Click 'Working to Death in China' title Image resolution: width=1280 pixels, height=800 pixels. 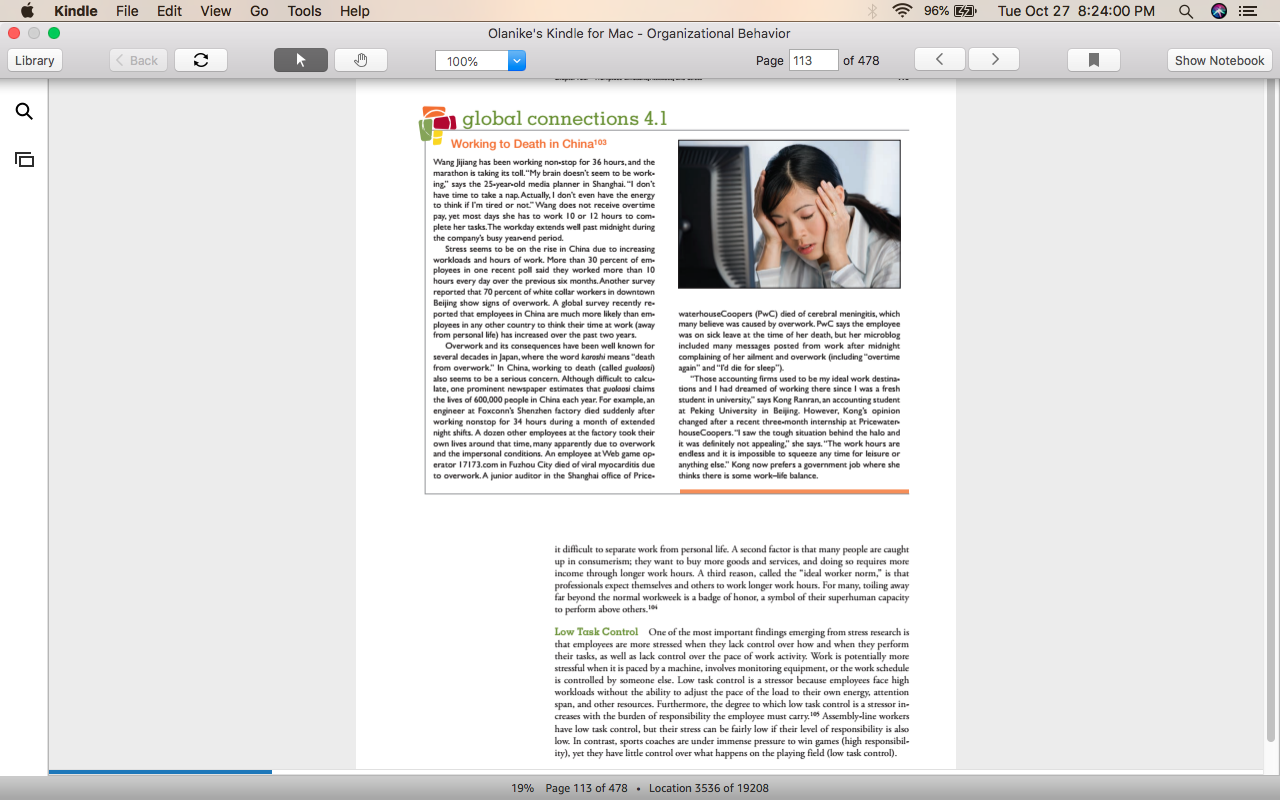click(x=529, y=144)
